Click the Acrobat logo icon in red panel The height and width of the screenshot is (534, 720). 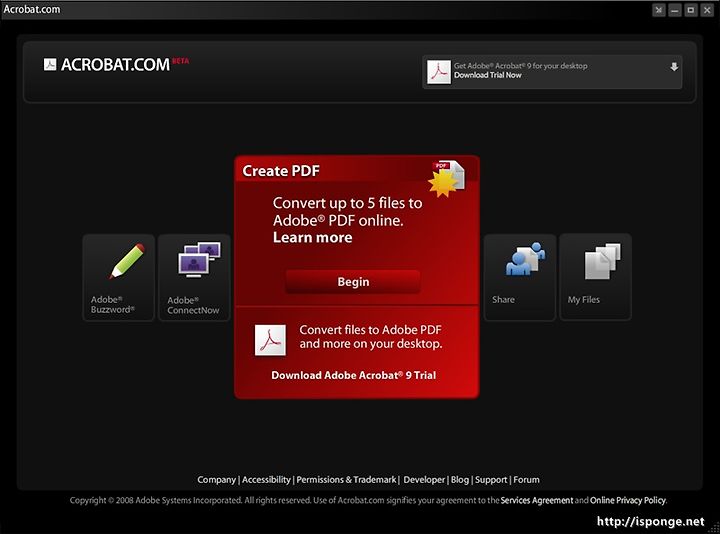(x=270, y=340)
